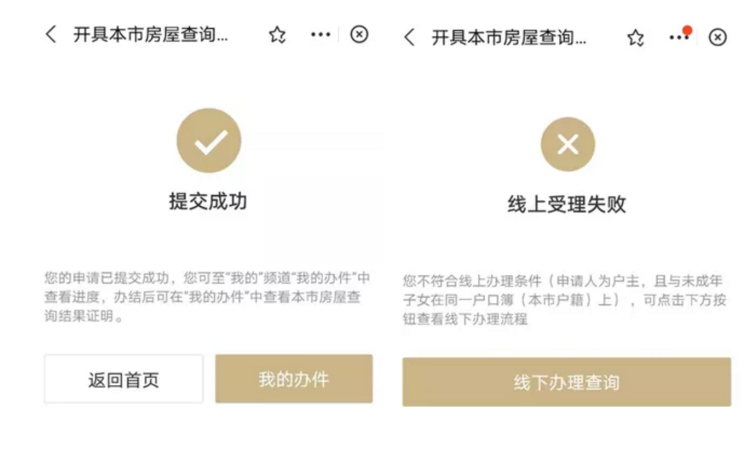
Task: Select the 提交成功 heading text
Action: click(x=208, y=201)
